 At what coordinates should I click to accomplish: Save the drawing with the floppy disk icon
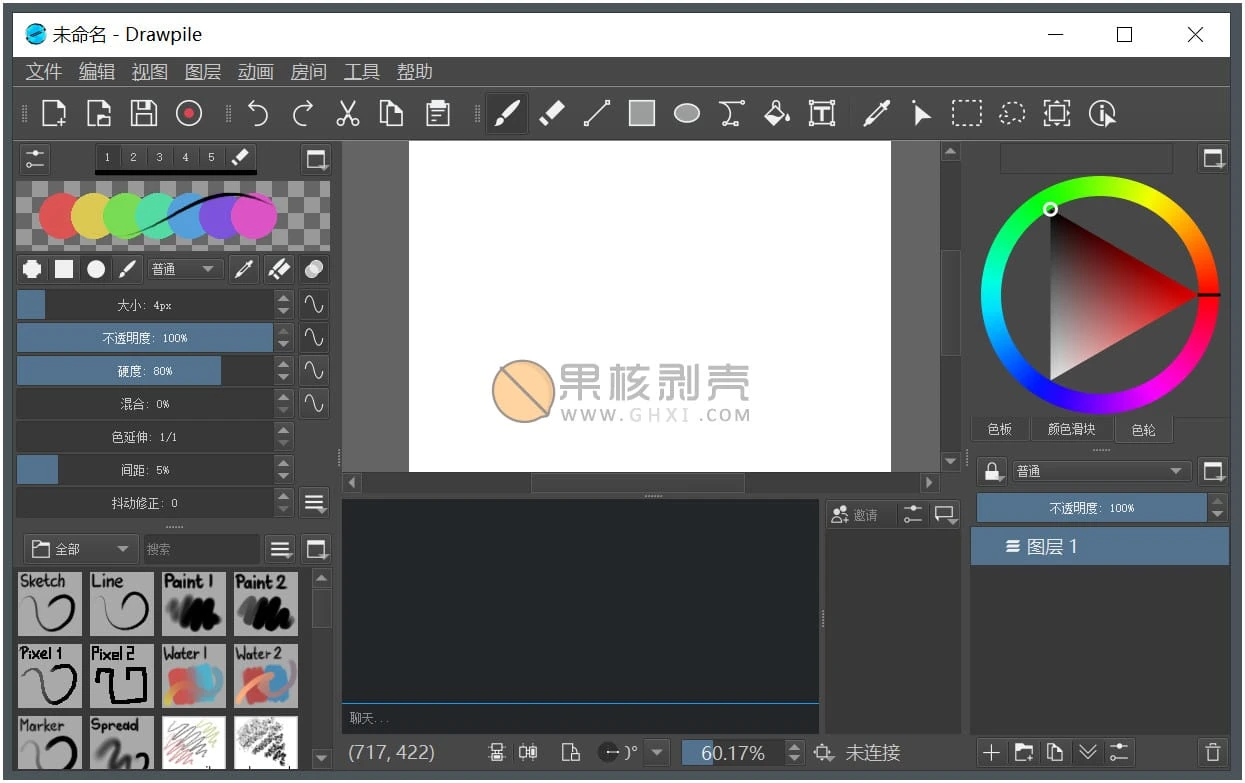click(144, 113)
